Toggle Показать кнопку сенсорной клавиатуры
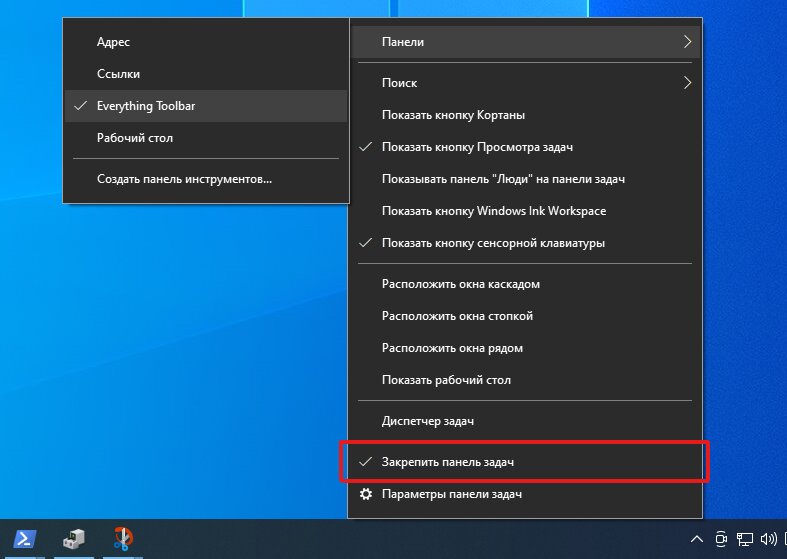Viewport: 787px width, 559px height. click(525, 243)
